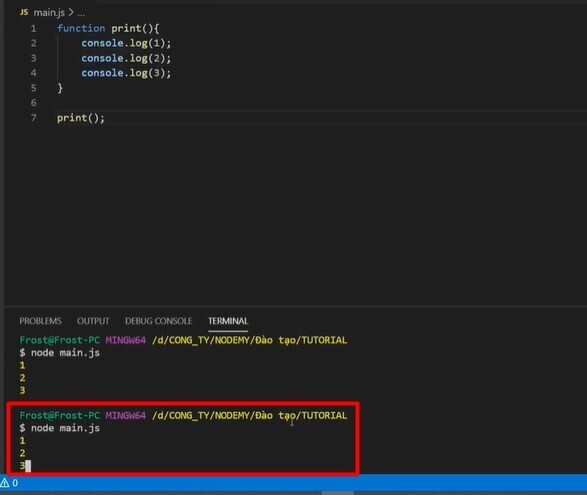Click line number 1 in the gutter
The width and height of the screenshot is (587, 495).
(x=34, y=28)
